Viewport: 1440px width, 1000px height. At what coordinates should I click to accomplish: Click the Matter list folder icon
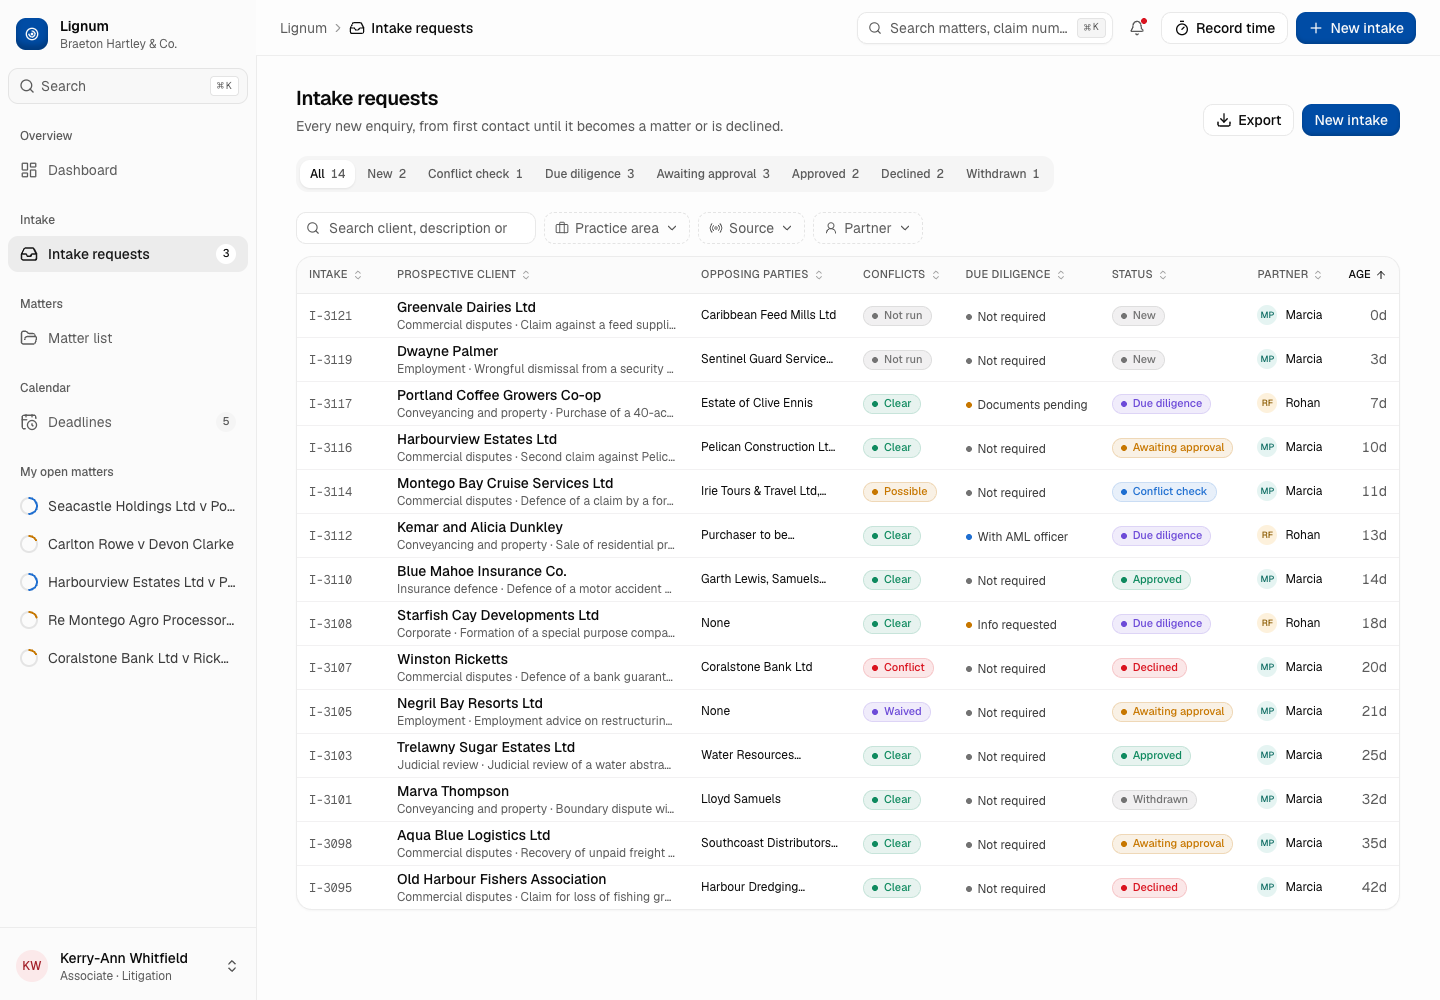point(29,338)
